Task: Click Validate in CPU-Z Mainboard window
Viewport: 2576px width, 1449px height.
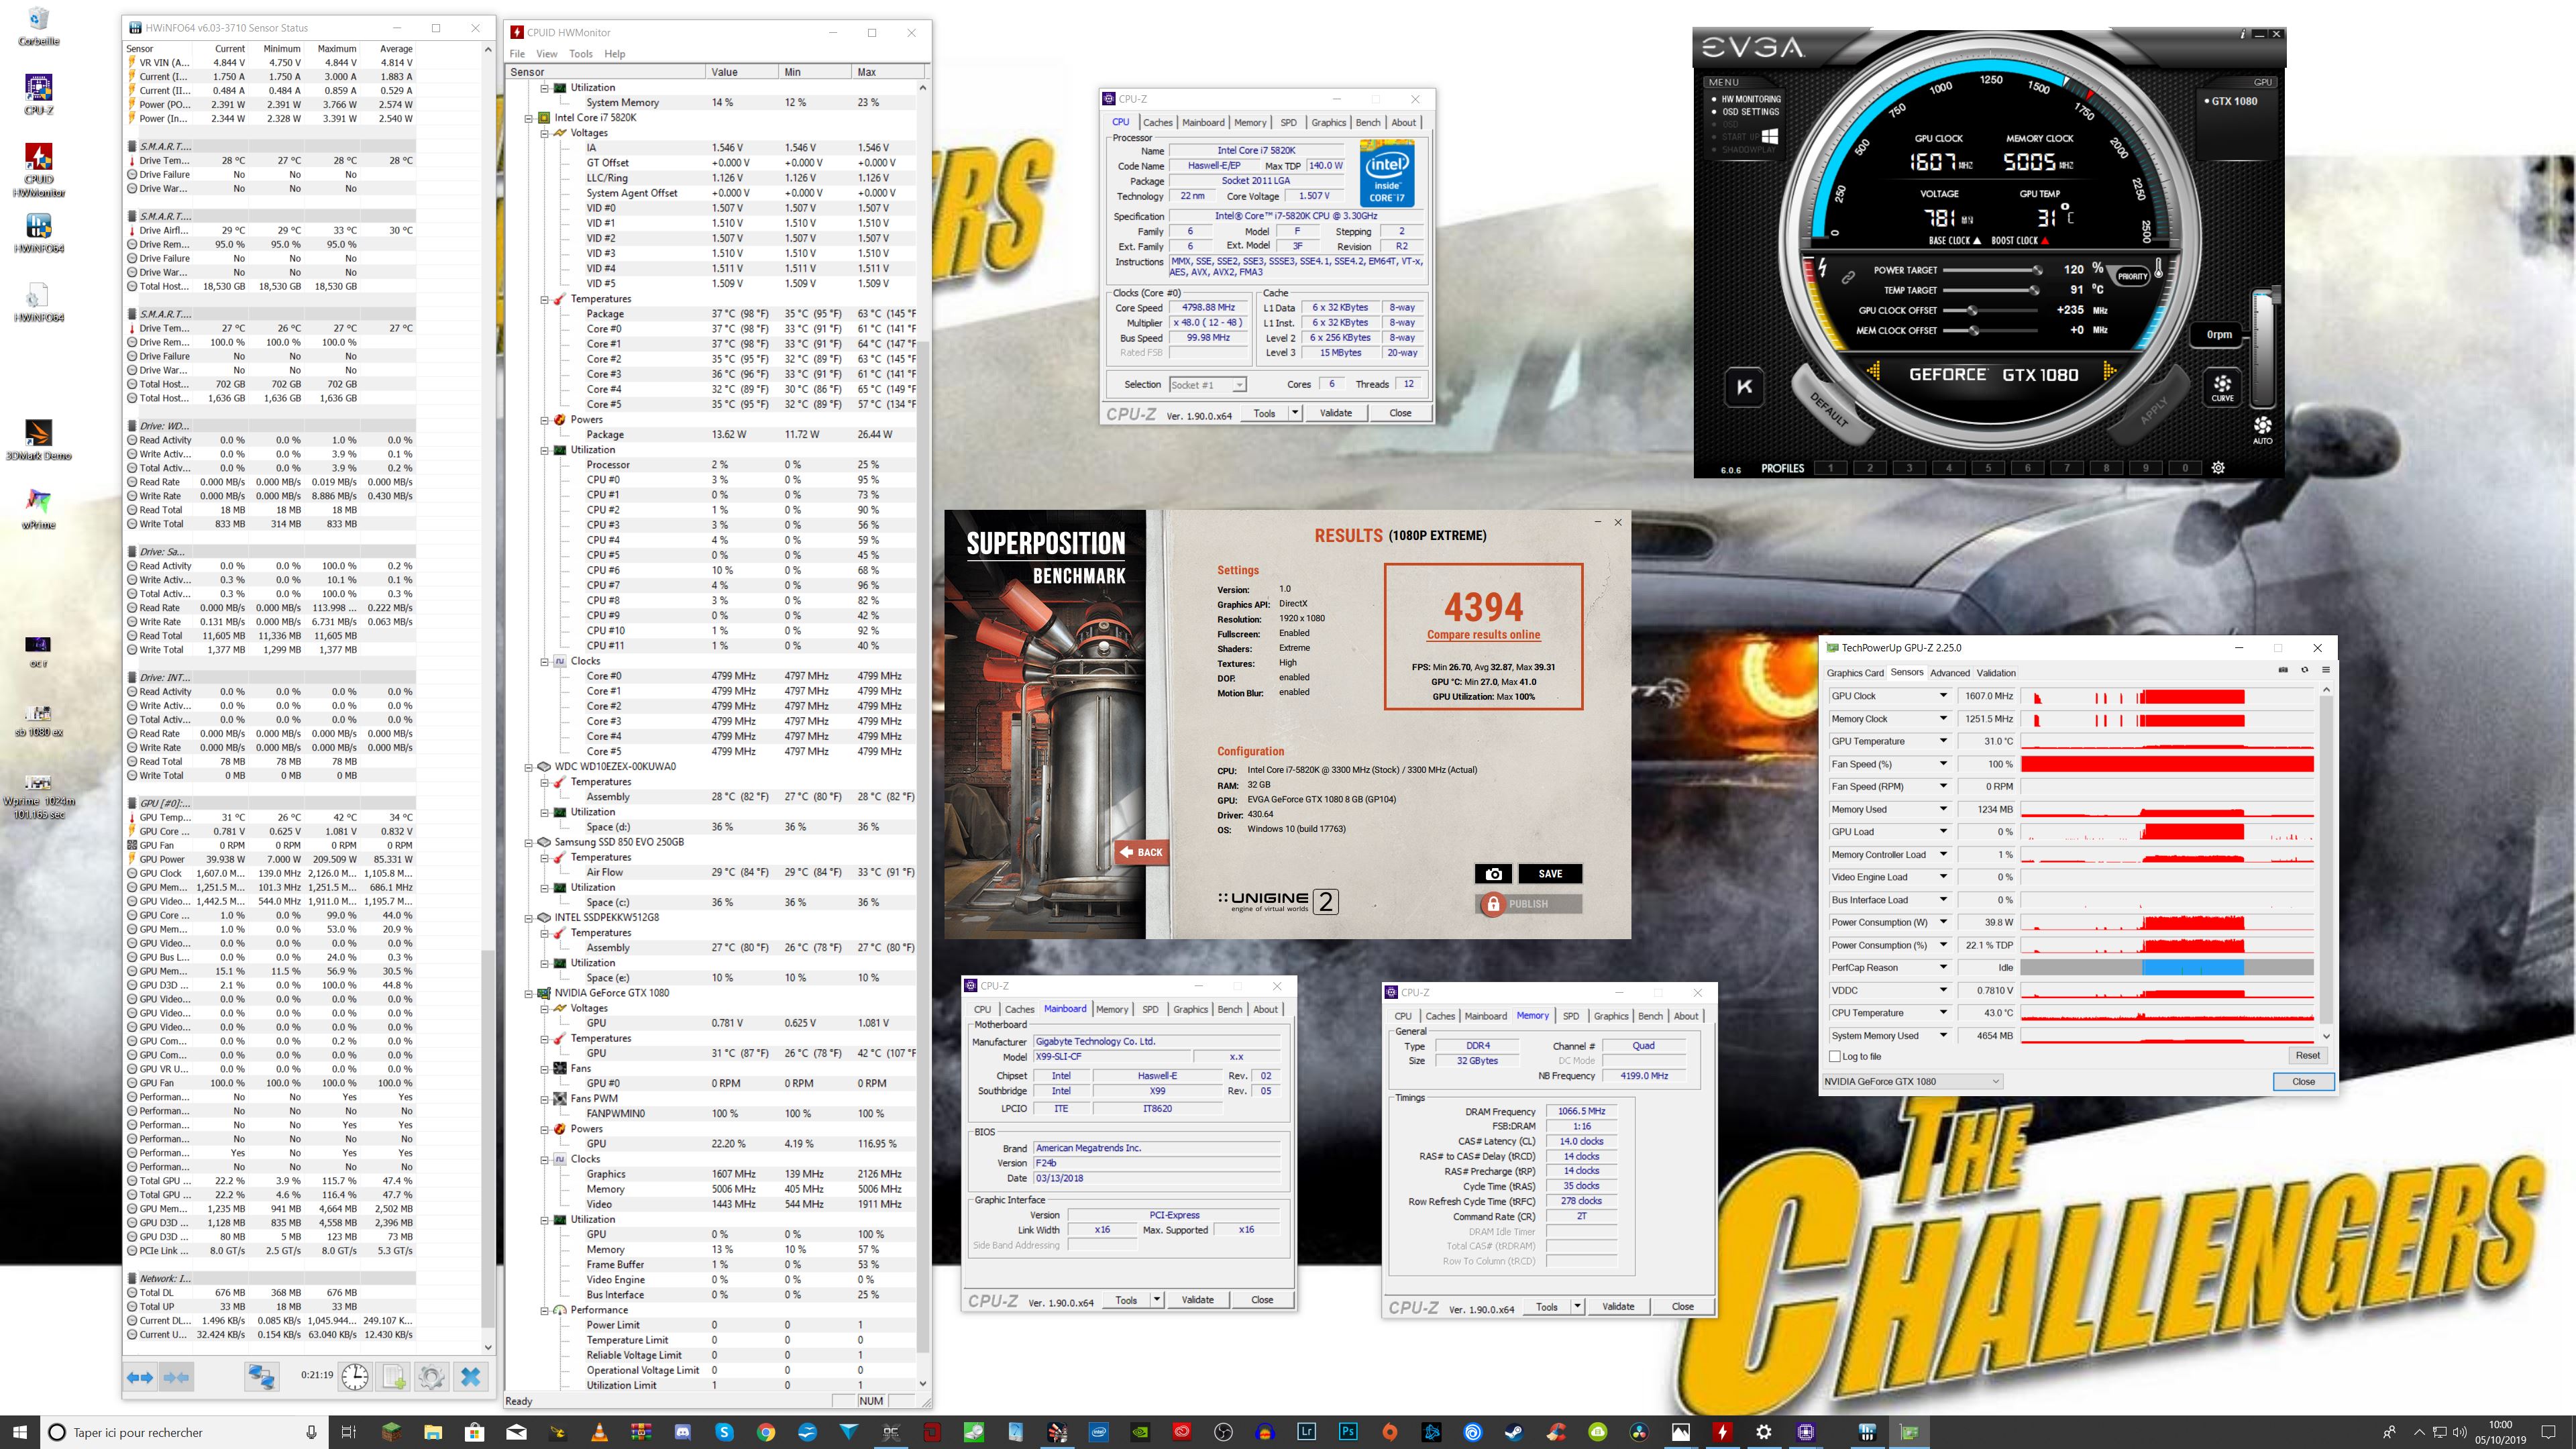Action: click(1197, 1300)
